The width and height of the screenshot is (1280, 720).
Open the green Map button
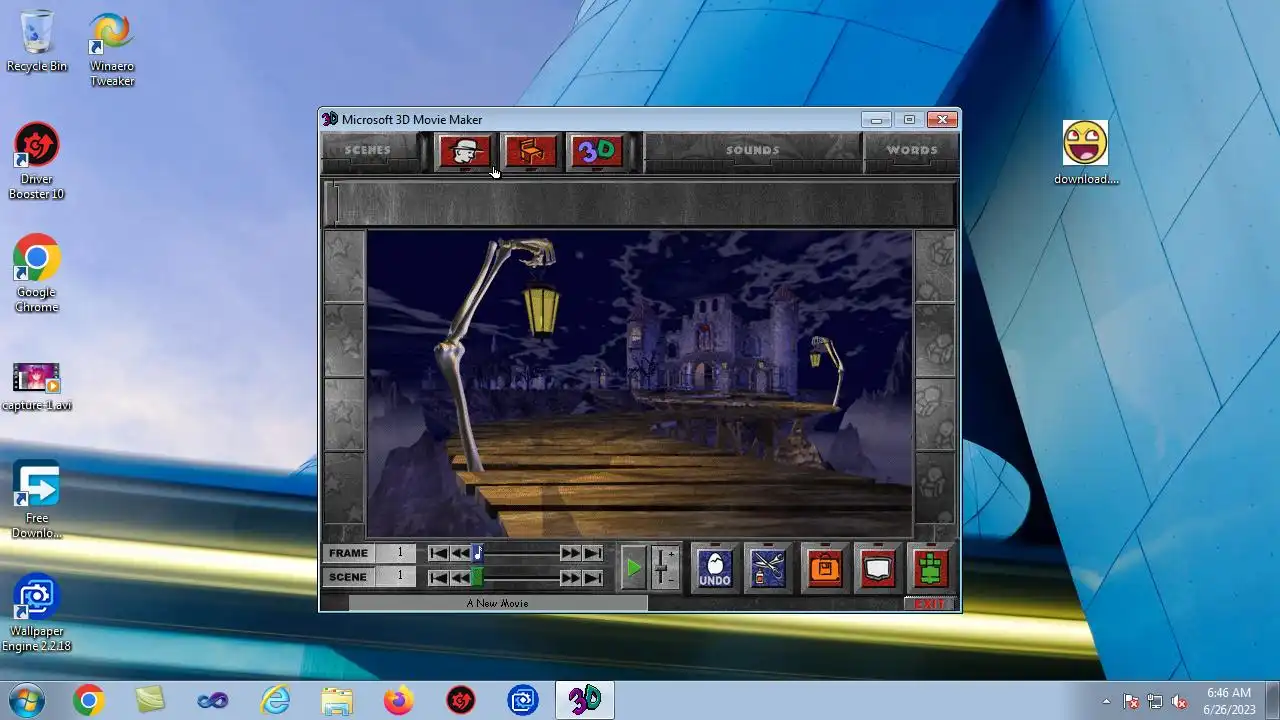pyautogui.click(x=930, y=568)
